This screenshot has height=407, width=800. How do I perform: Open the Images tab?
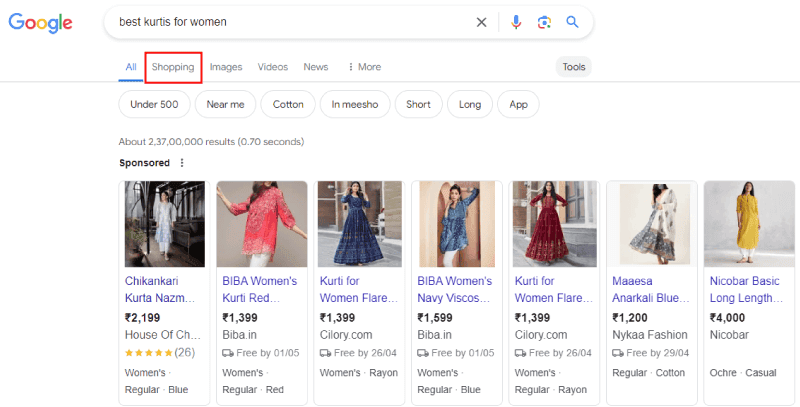tap(226, 67)
